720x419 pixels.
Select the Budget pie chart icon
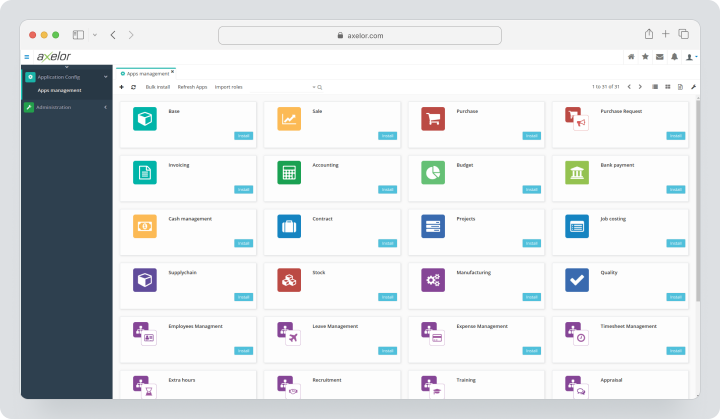click(433, 172)
